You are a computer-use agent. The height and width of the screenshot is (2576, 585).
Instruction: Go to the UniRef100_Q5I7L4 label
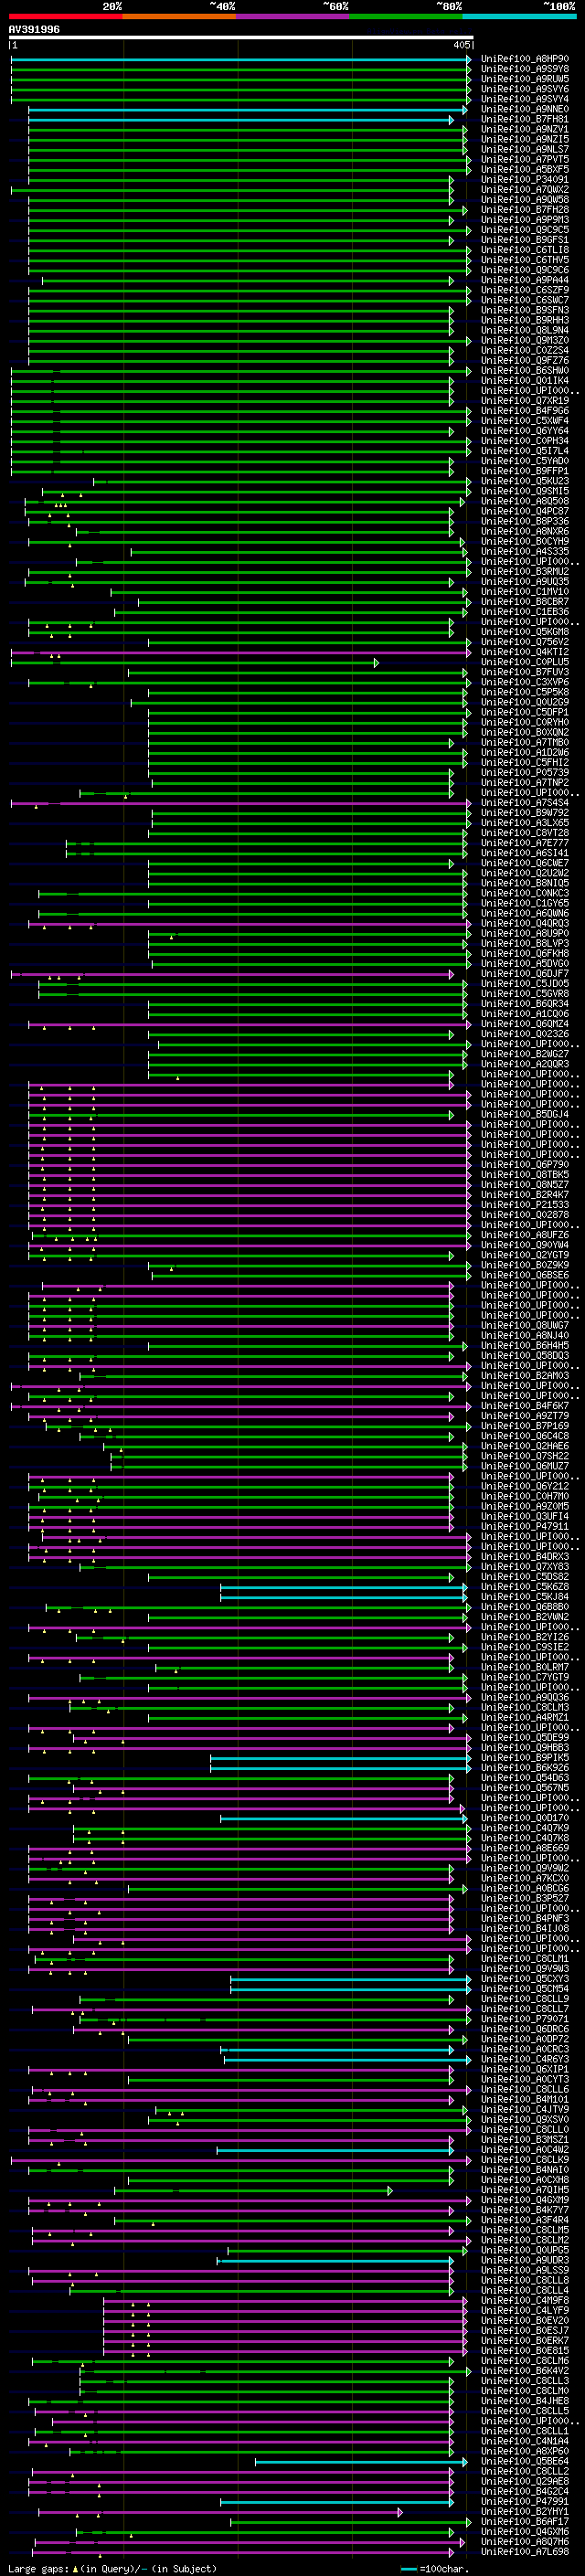(524, 451)
